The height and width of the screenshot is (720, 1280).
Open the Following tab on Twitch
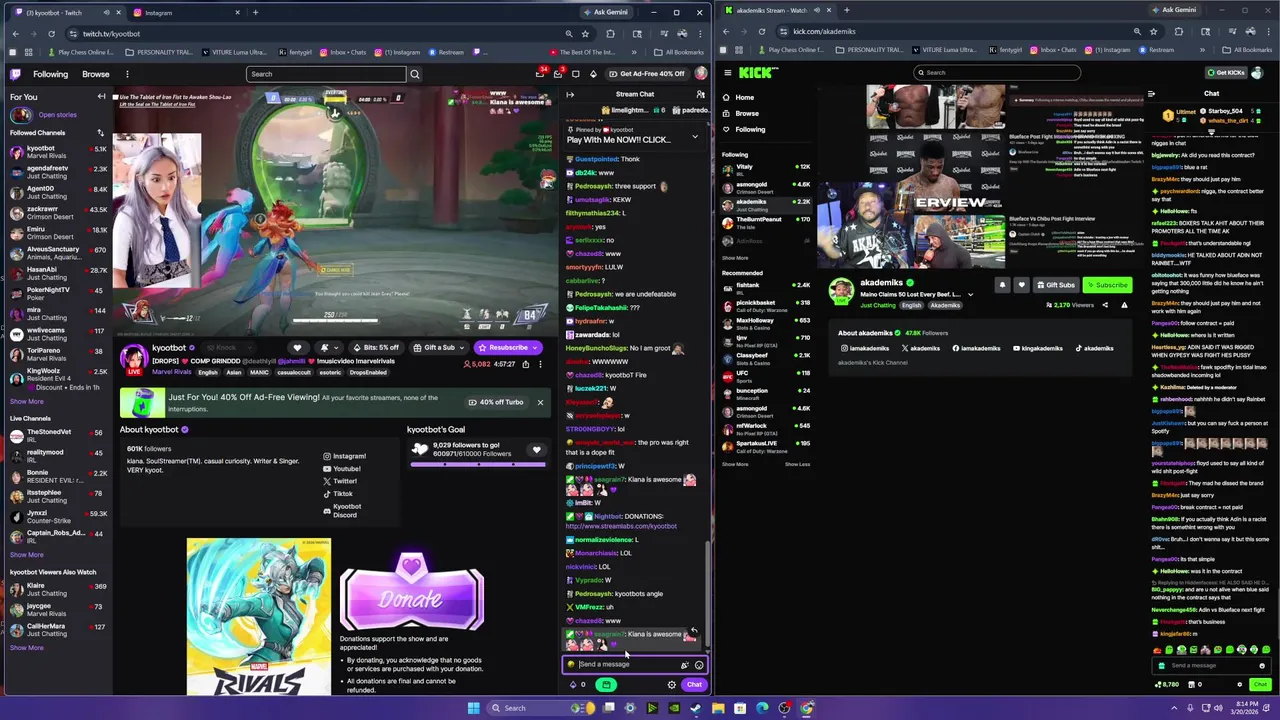click(50, 74)
